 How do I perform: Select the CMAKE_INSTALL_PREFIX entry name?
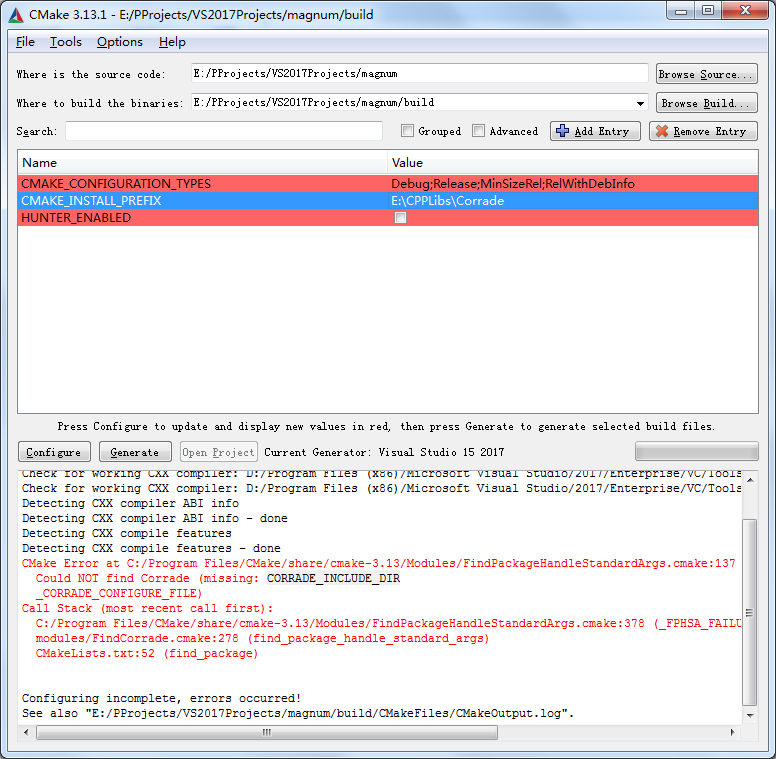91,200
